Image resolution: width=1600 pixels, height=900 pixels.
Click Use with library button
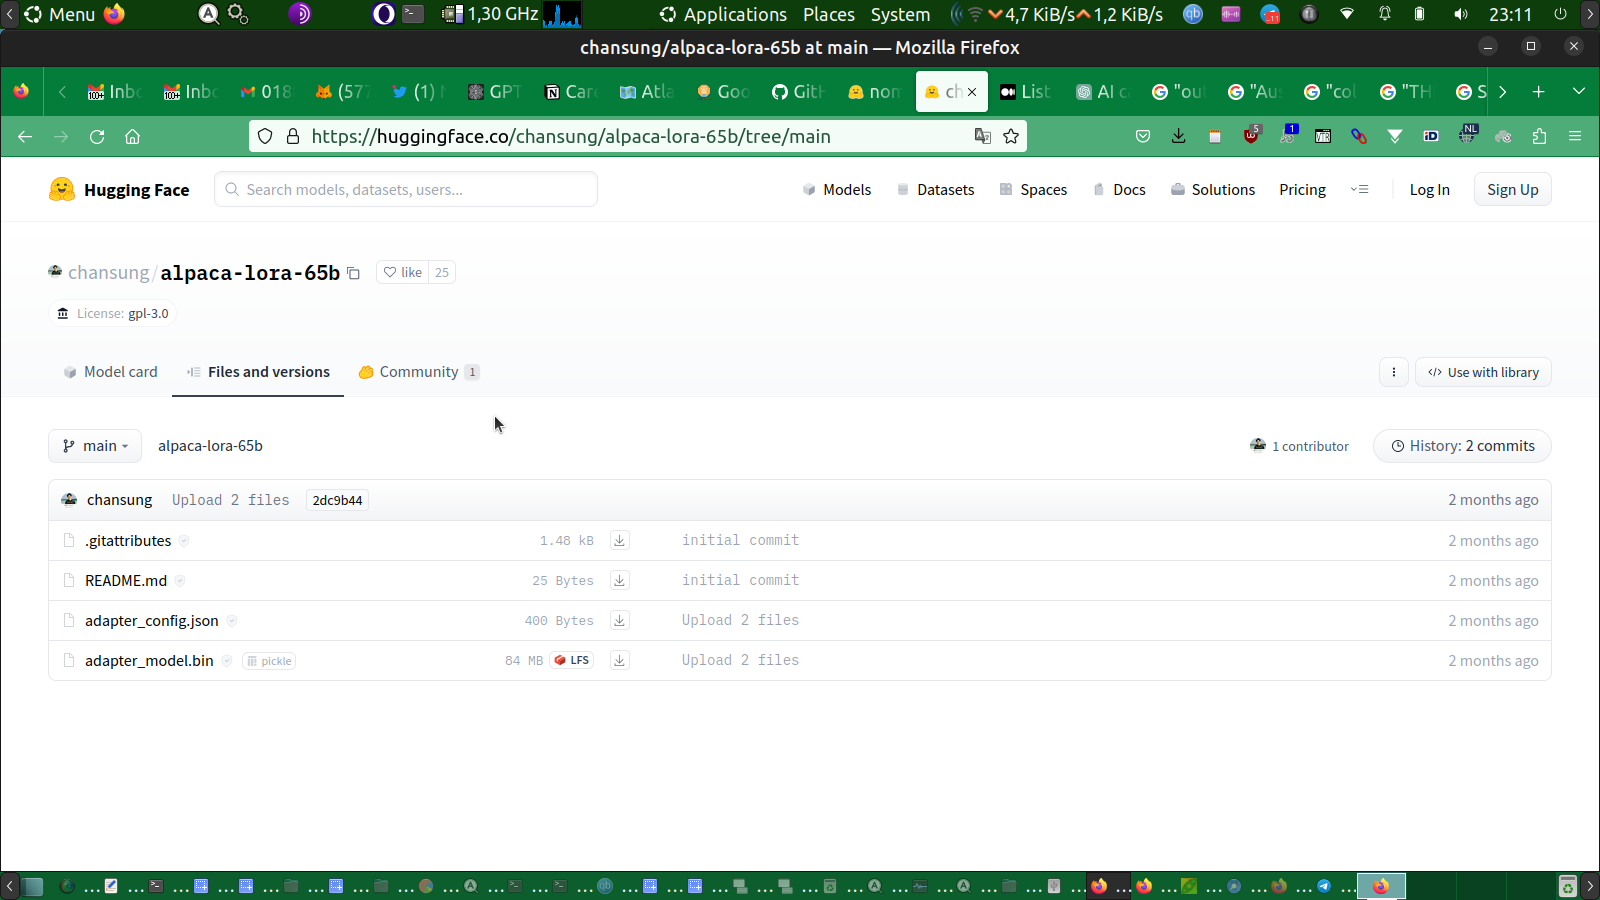pyautogui.click(x=1483, y=372)
